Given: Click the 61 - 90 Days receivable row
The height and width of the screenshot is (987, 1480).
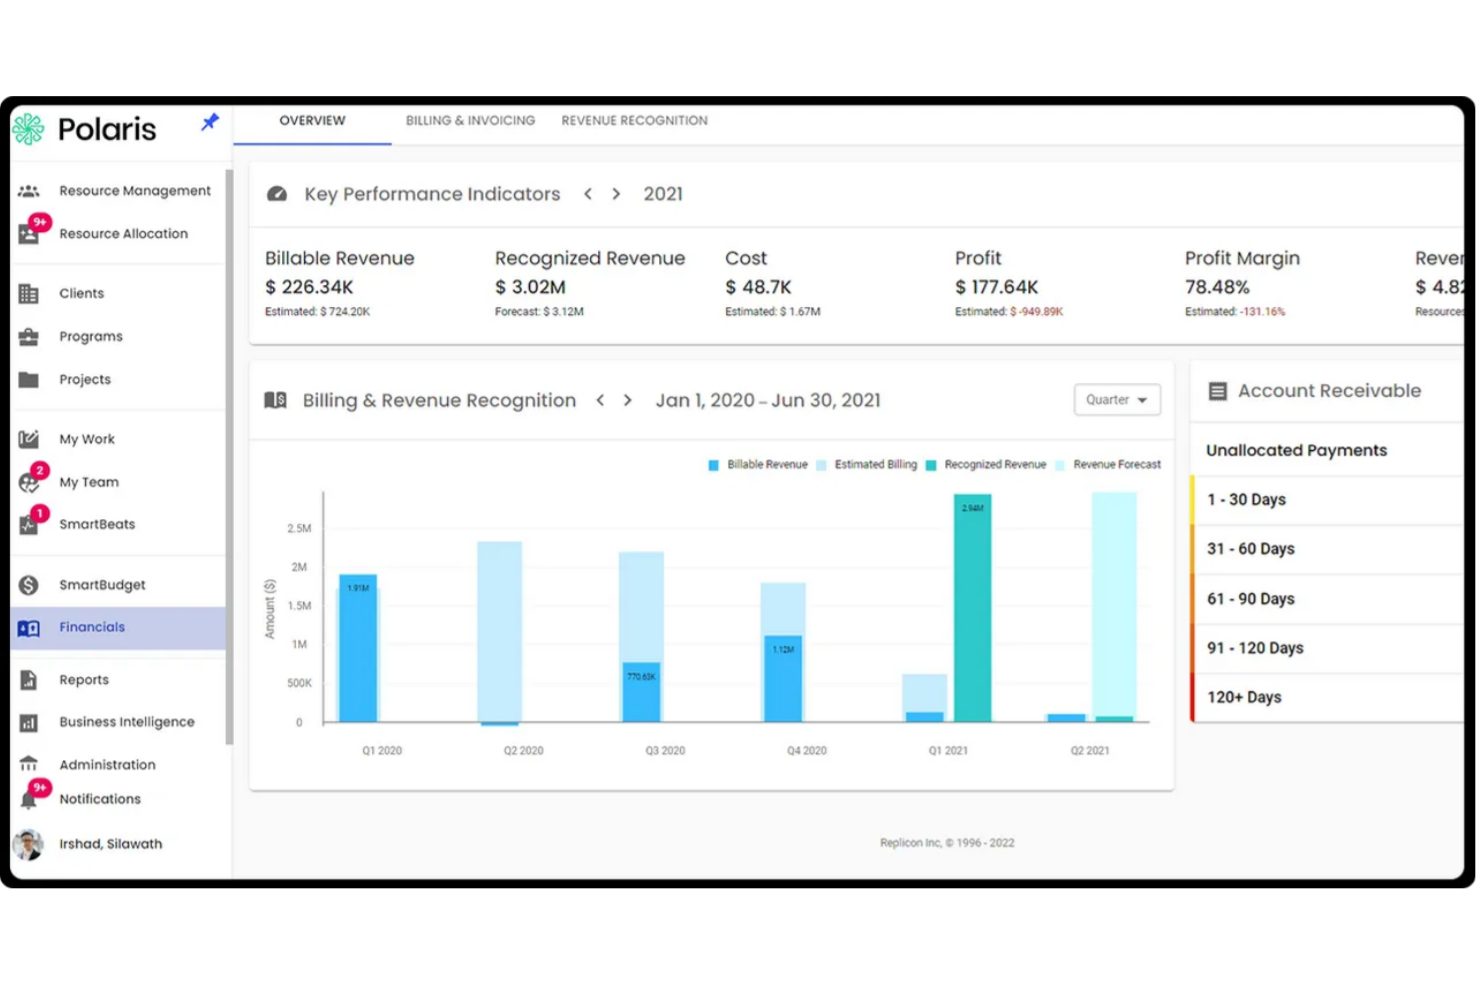Looking at the screenshot, I should [1328, 599].
